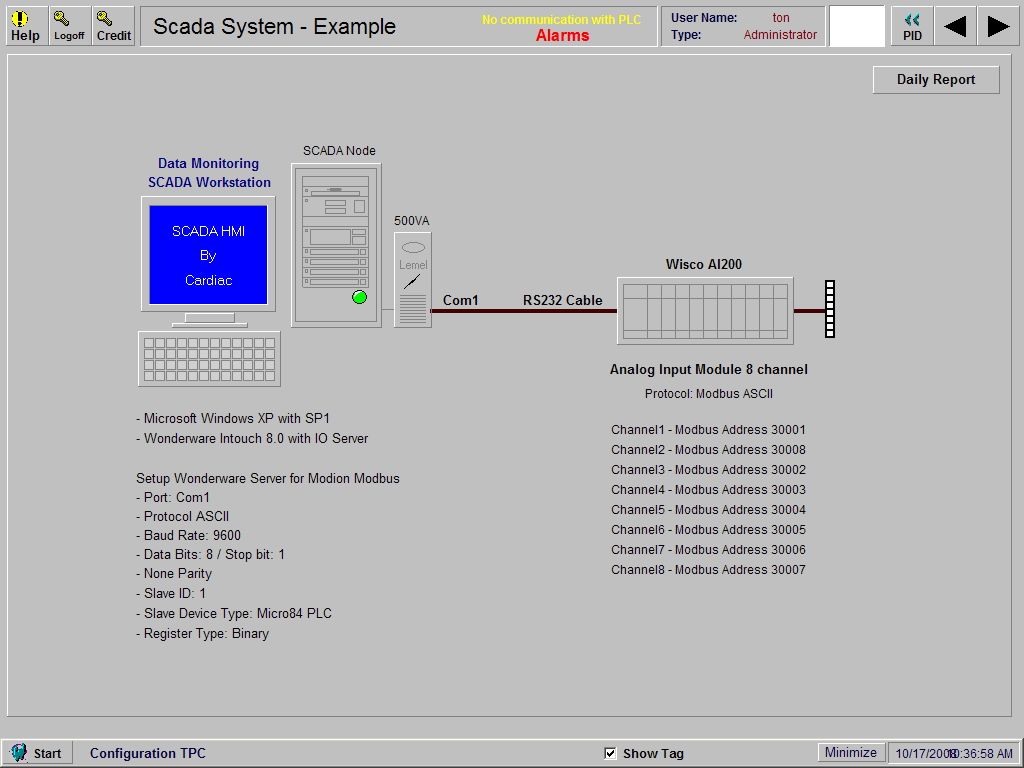Click the SCADA HMI monitor screen
The image size is (1024, 768).
click(208, 255)
